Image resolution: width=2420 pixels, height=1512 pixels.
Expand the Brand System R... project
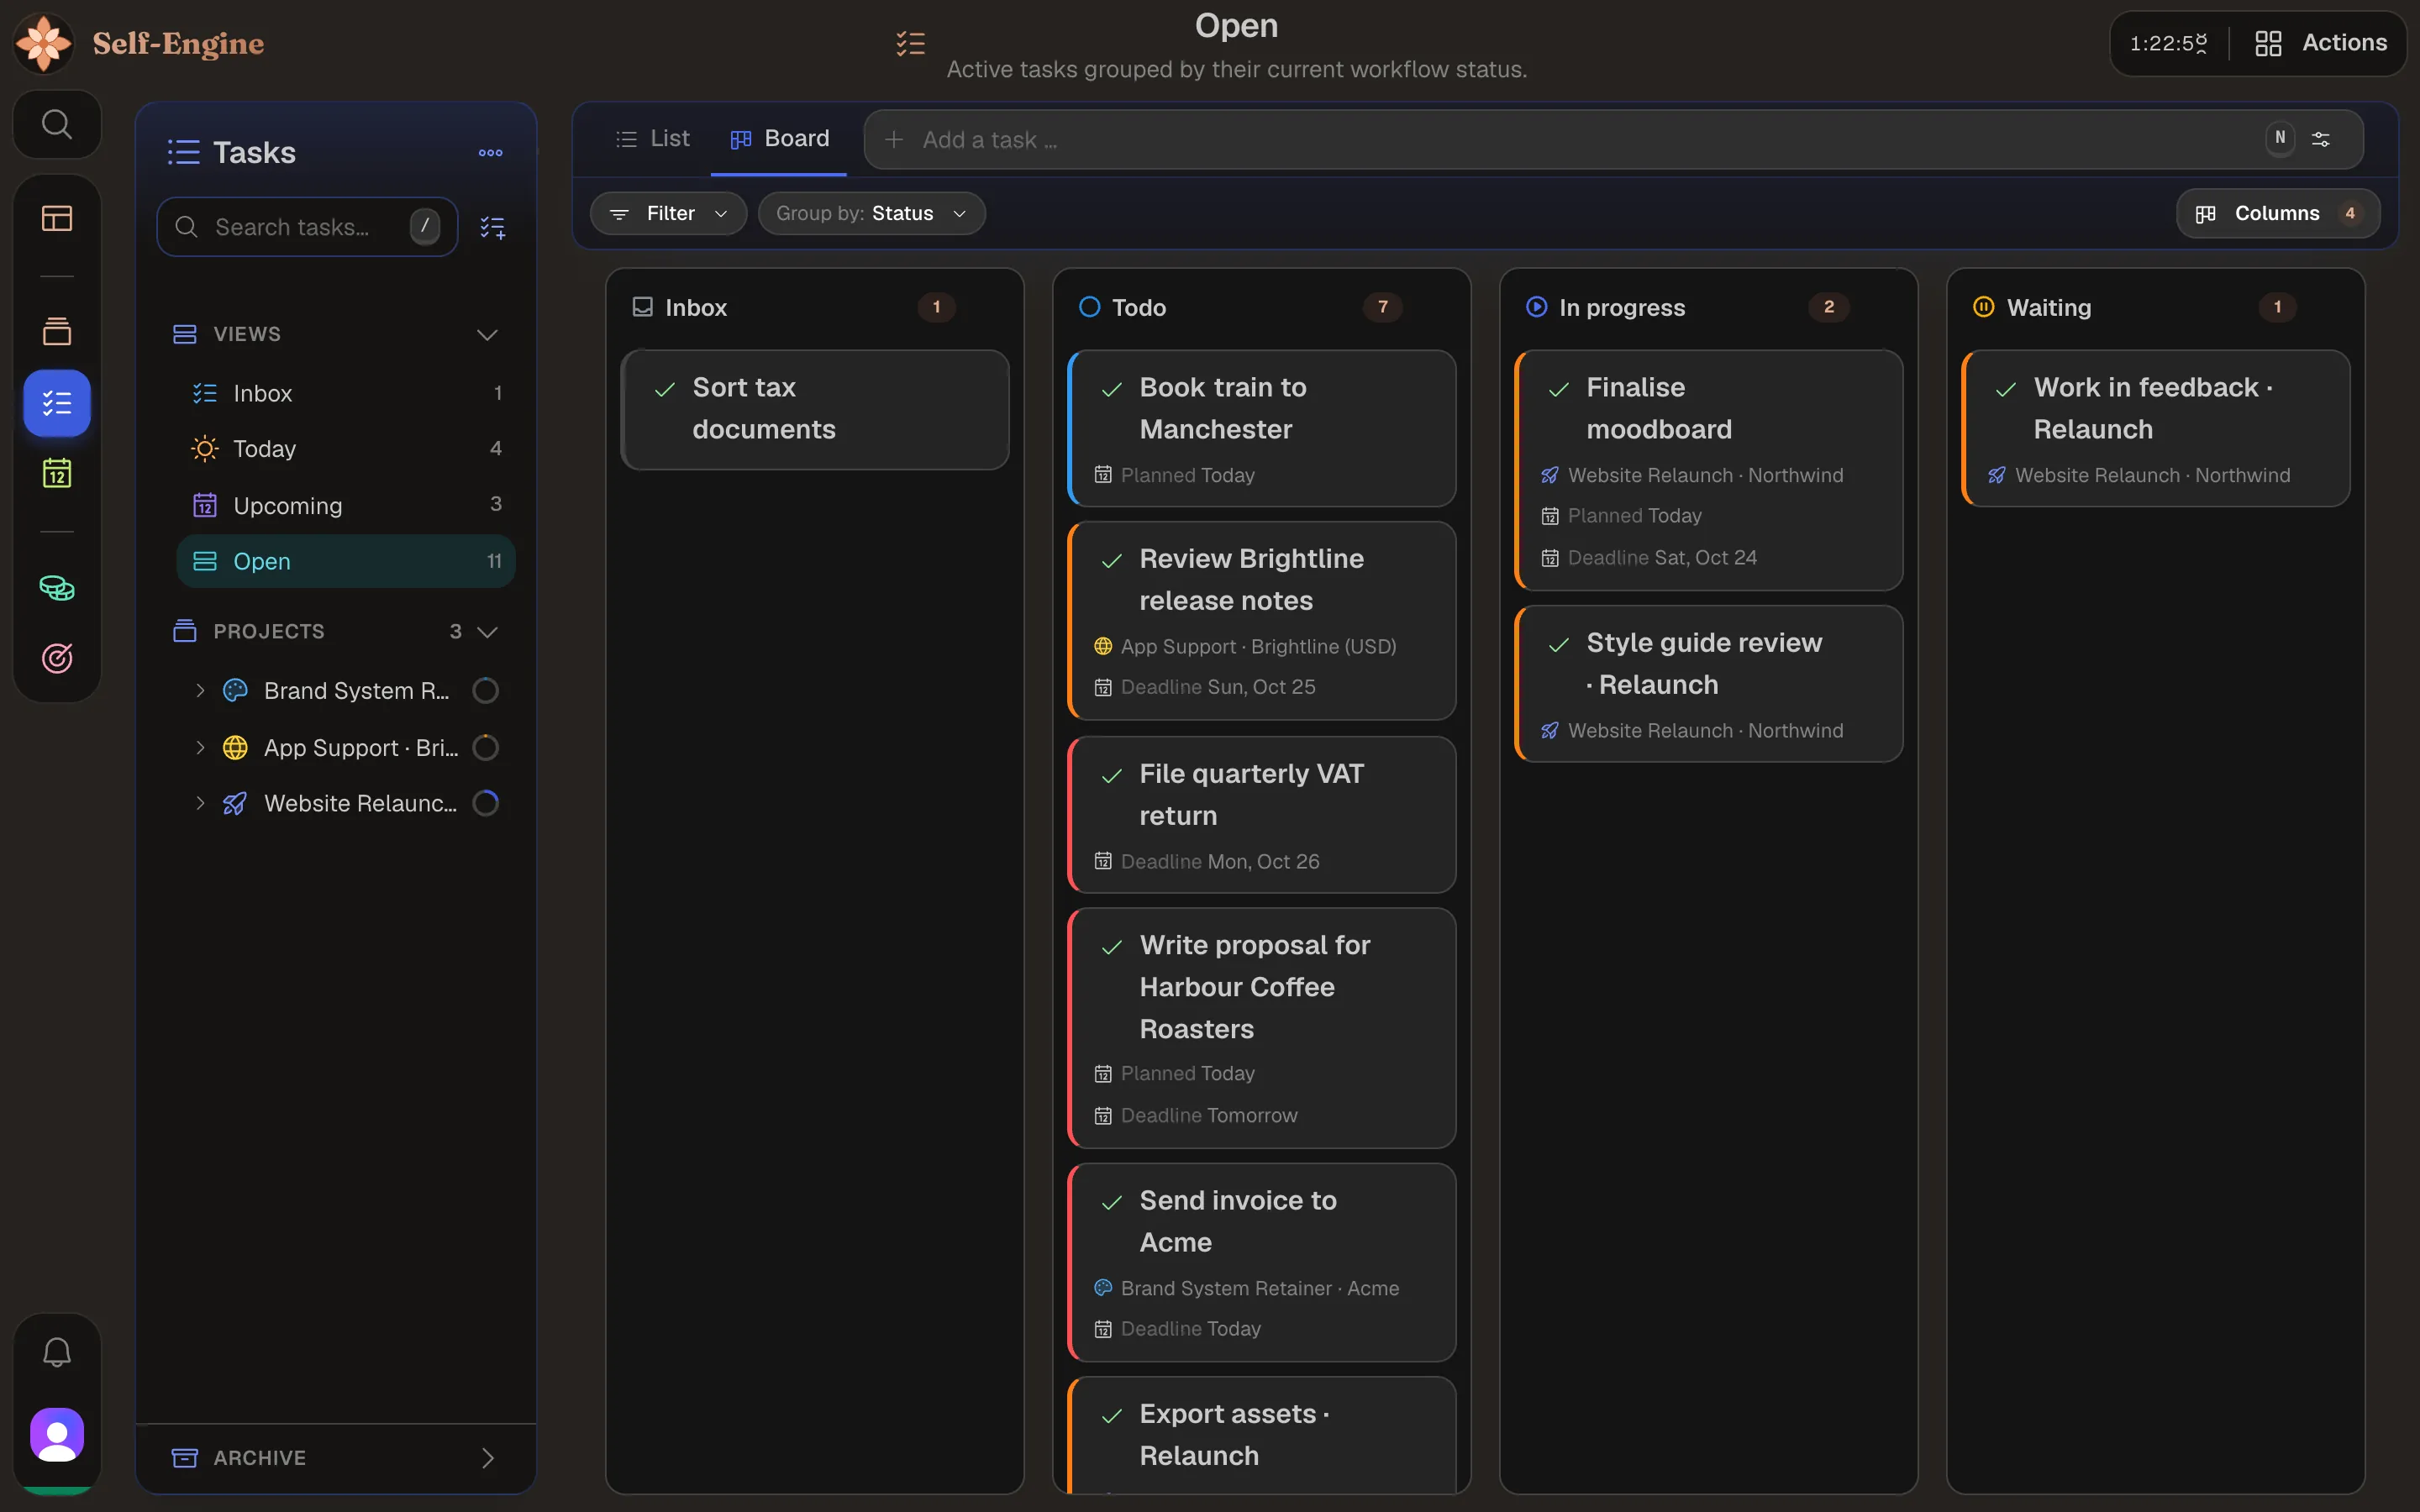pos(200,690)
